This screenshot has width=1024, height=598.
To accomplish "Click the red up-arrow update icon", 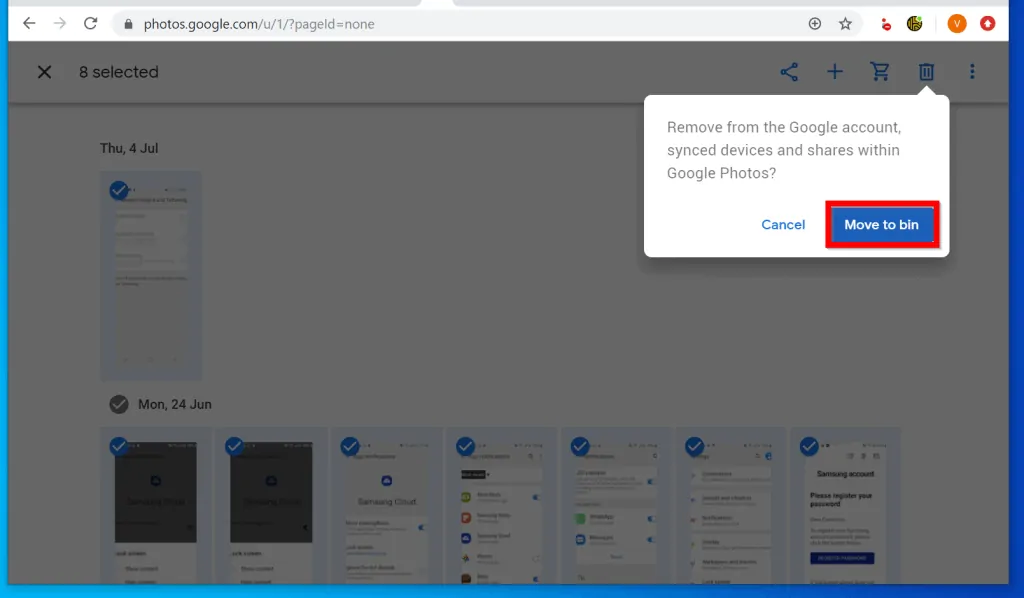I will [x=988, y=23].
